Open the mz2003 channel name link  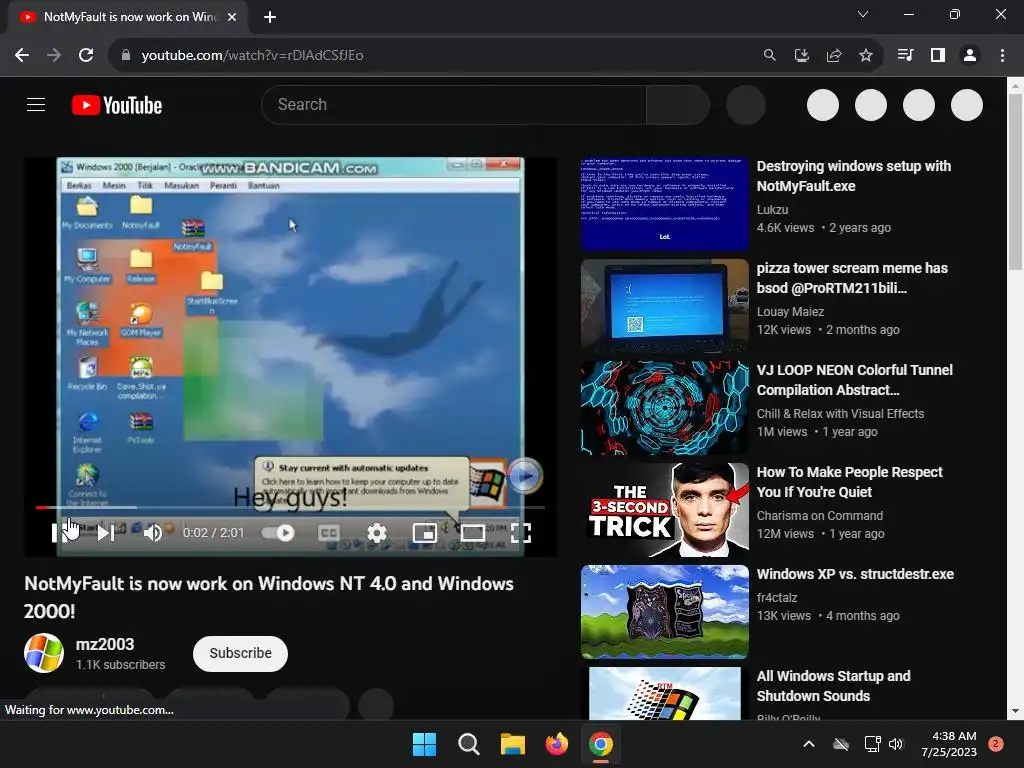point(105,644)
